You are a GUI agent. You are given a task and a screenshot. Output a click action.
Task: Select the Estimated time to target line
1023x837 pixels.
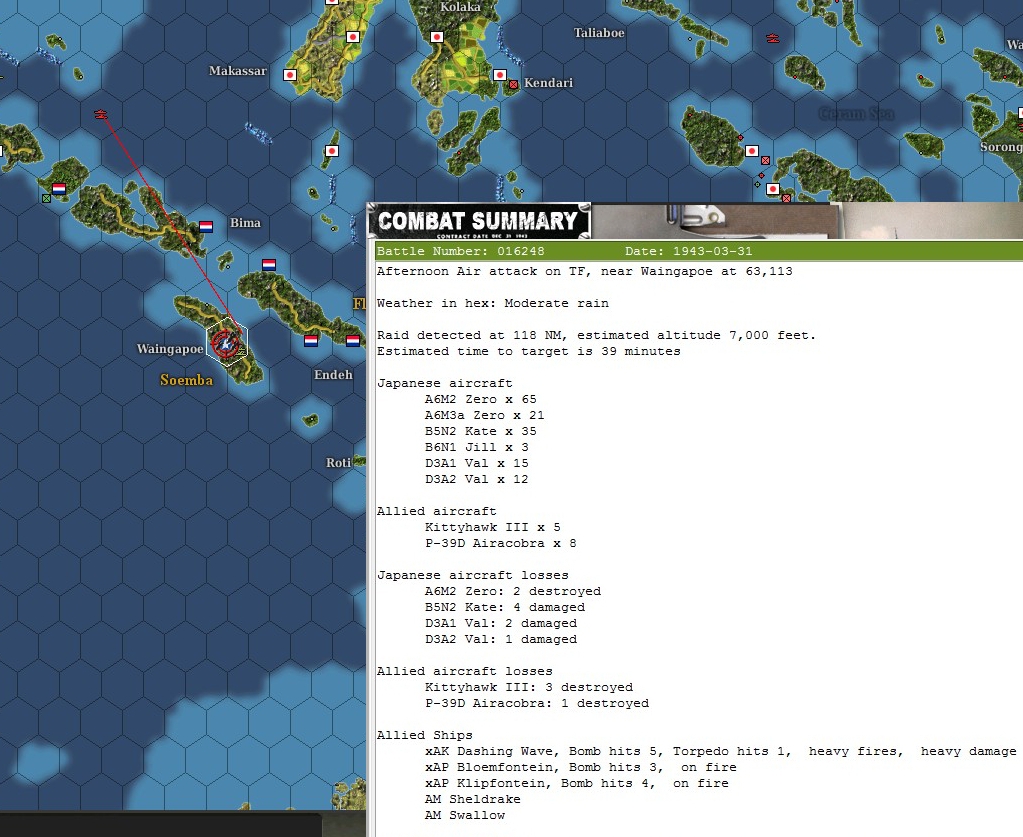point(528,351)
